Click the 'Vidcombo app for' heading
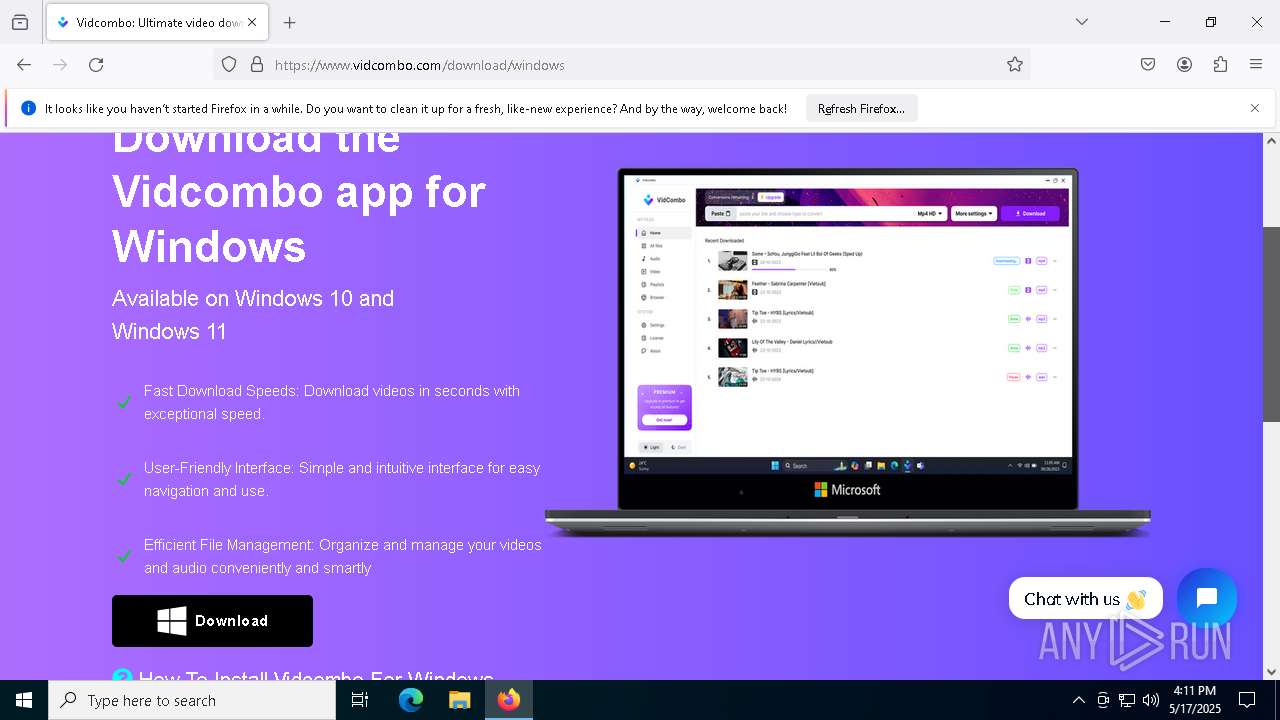1280x720 pixels. coord(299,191)
